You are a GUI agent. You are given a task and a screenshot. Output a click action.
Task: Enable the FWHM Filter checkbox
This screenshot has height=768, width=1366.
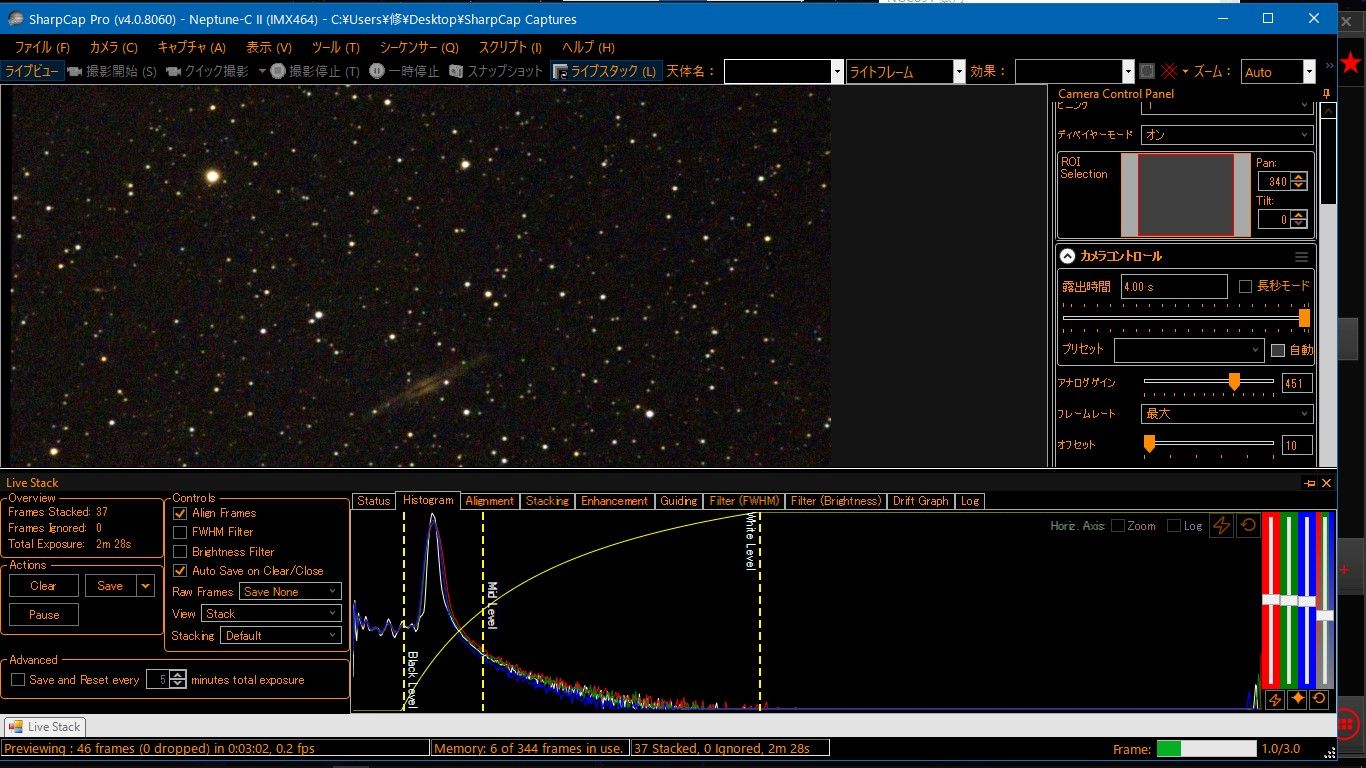(x=181, y=532)
